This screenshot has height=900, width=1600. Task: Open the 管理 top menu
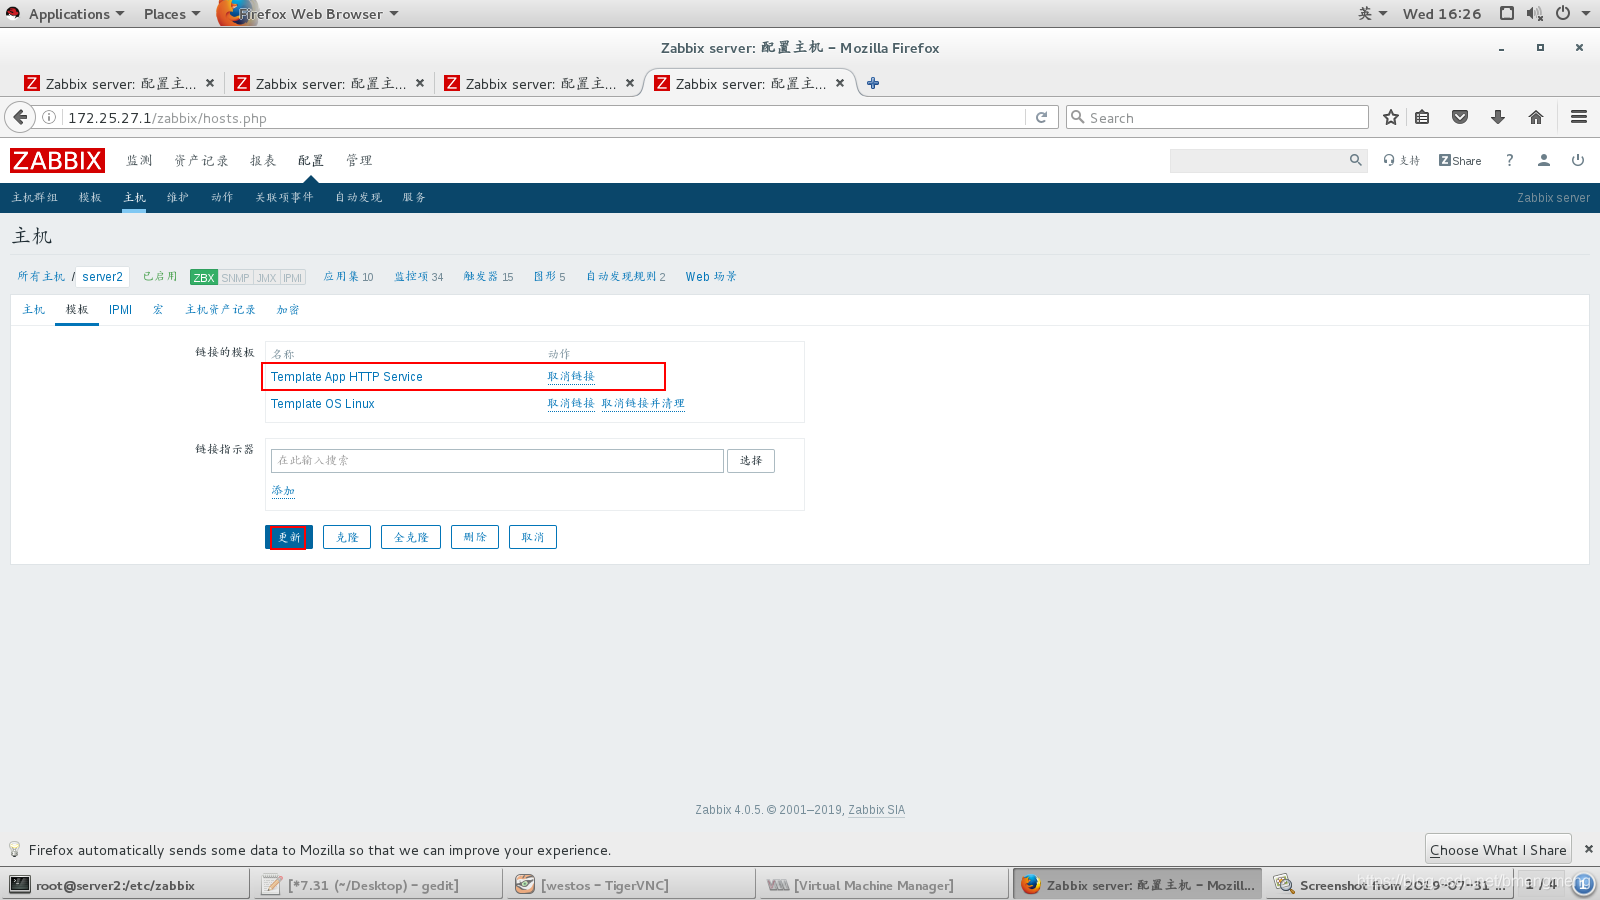click(x=359, y=160)
